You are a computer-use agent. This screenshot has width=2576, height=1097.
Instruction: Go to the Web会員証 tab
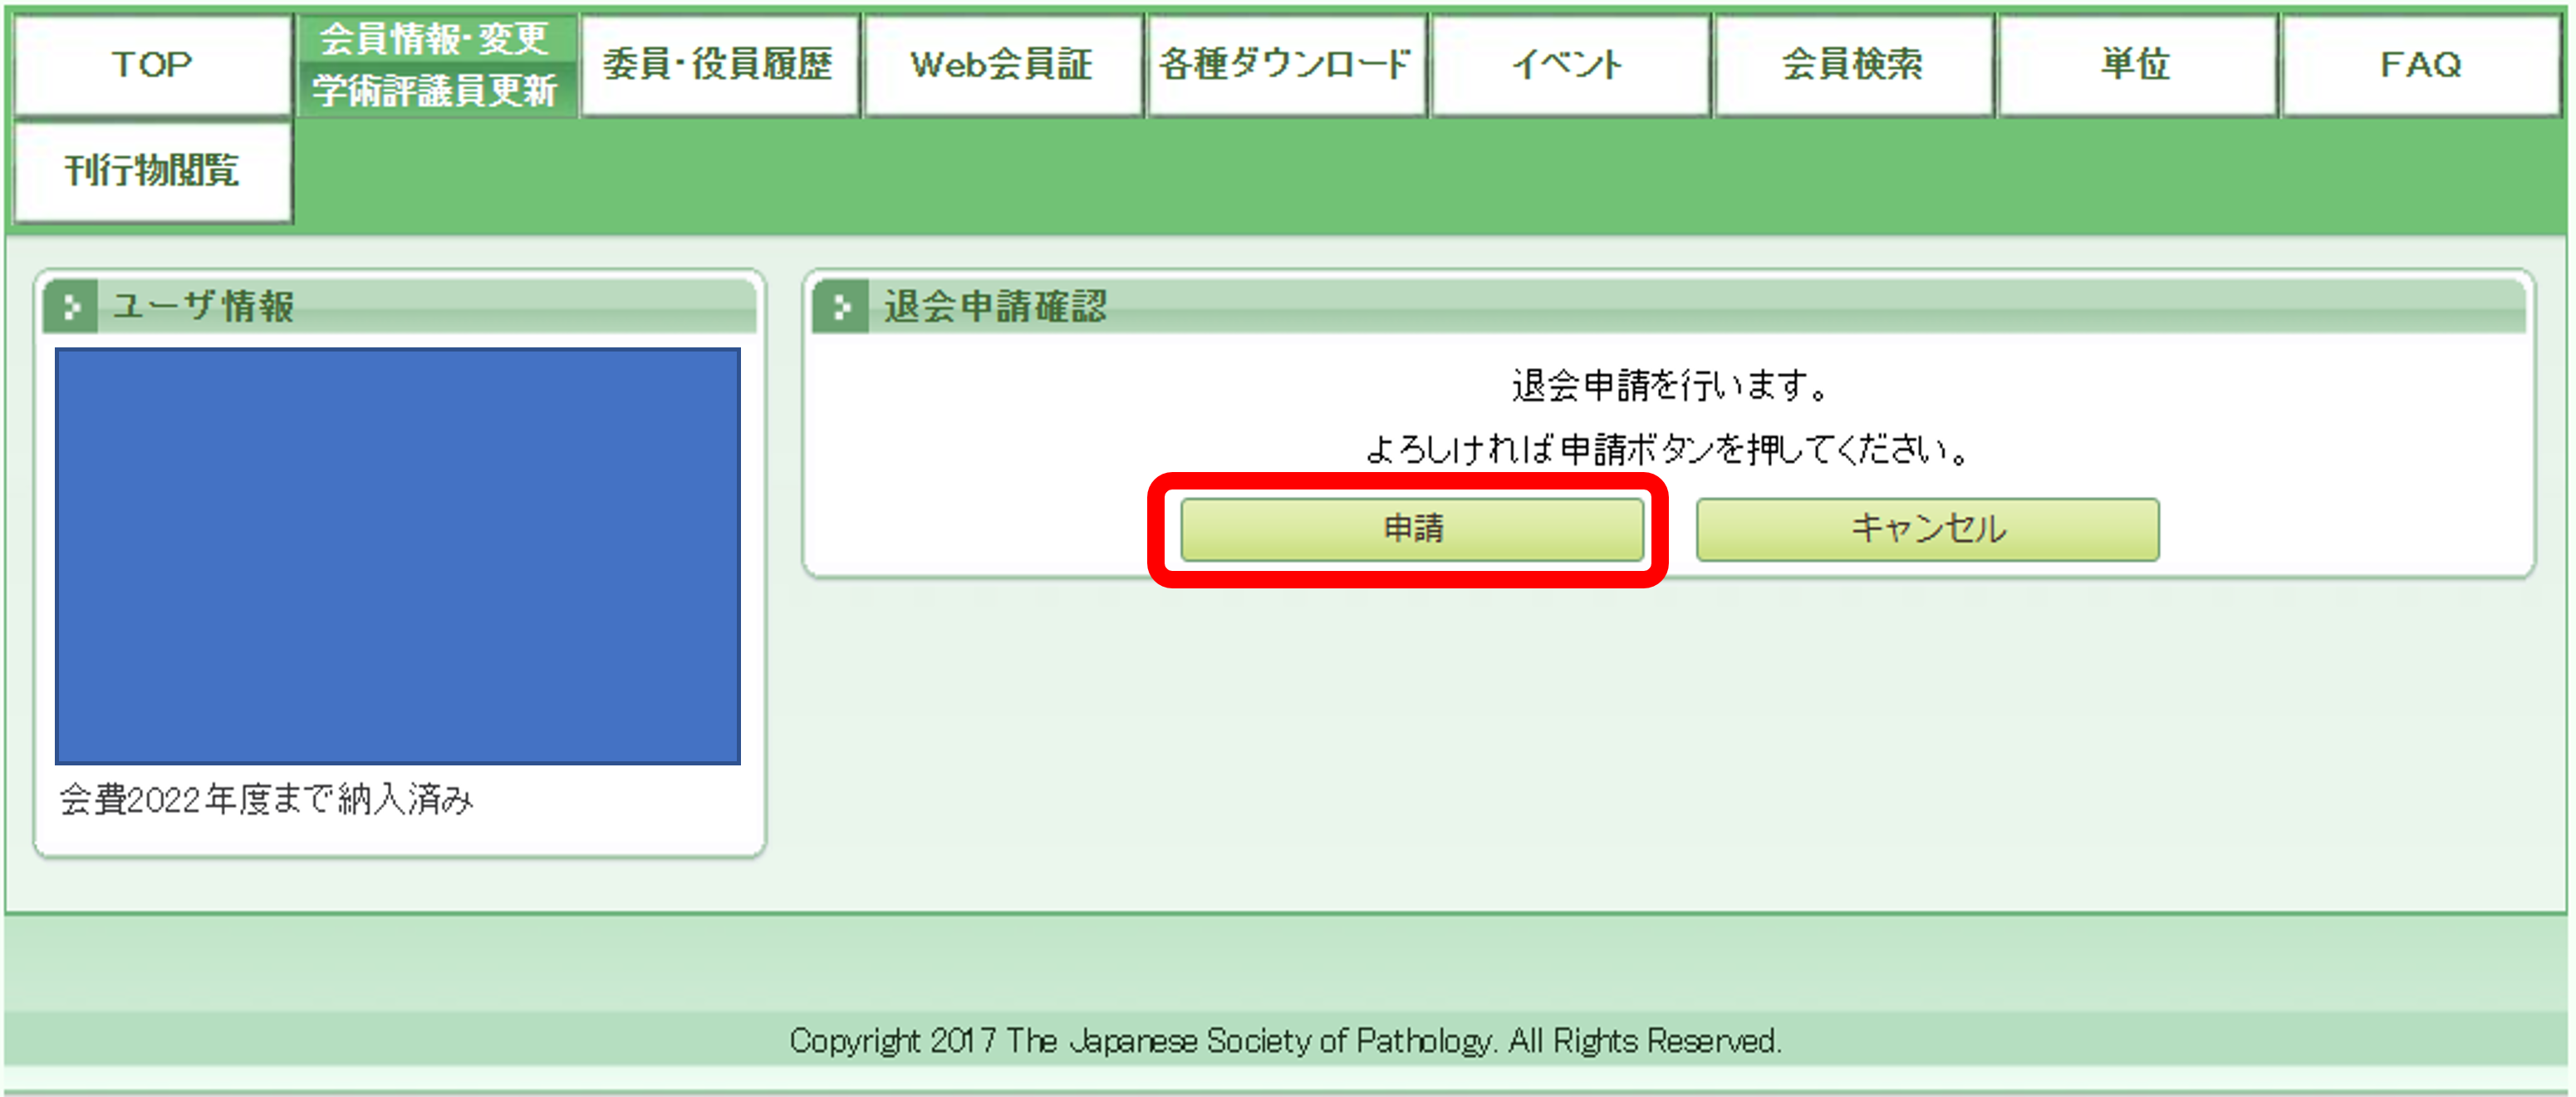pyautogui.click(x=1003, y=65)
